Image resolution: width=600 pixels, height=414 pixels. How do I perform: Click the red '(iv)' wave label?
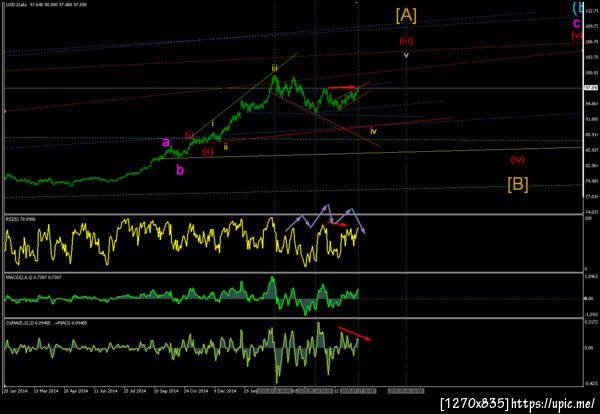coord(517,160)
